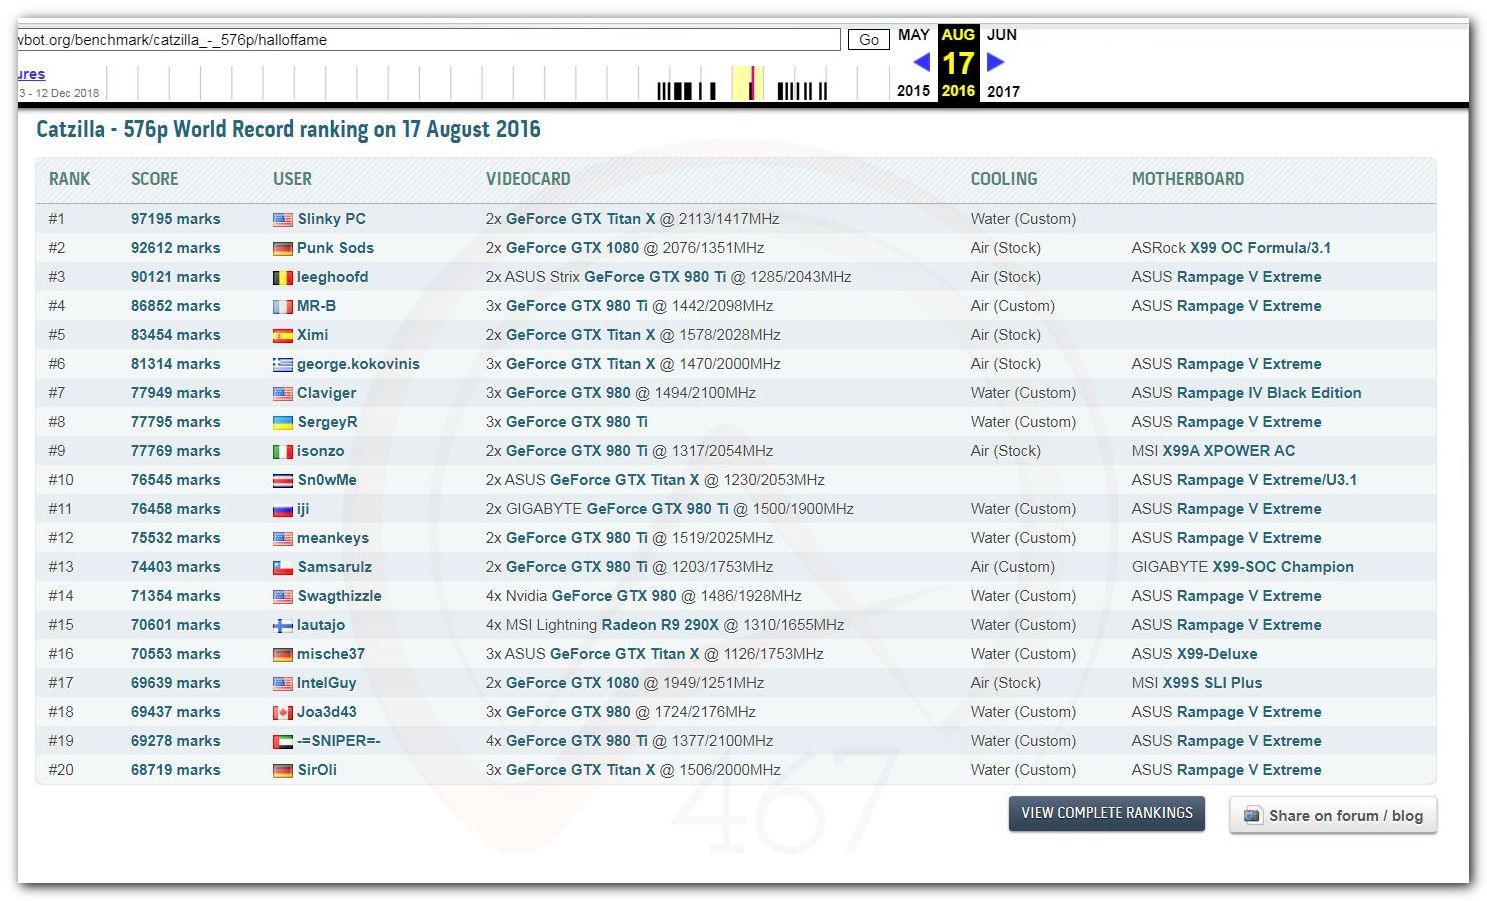Image resolution: width=1487 pixels, height=901 pixels.
Task: Open the X99-SOC Champion motherboard link
Action: point(1283,567)
